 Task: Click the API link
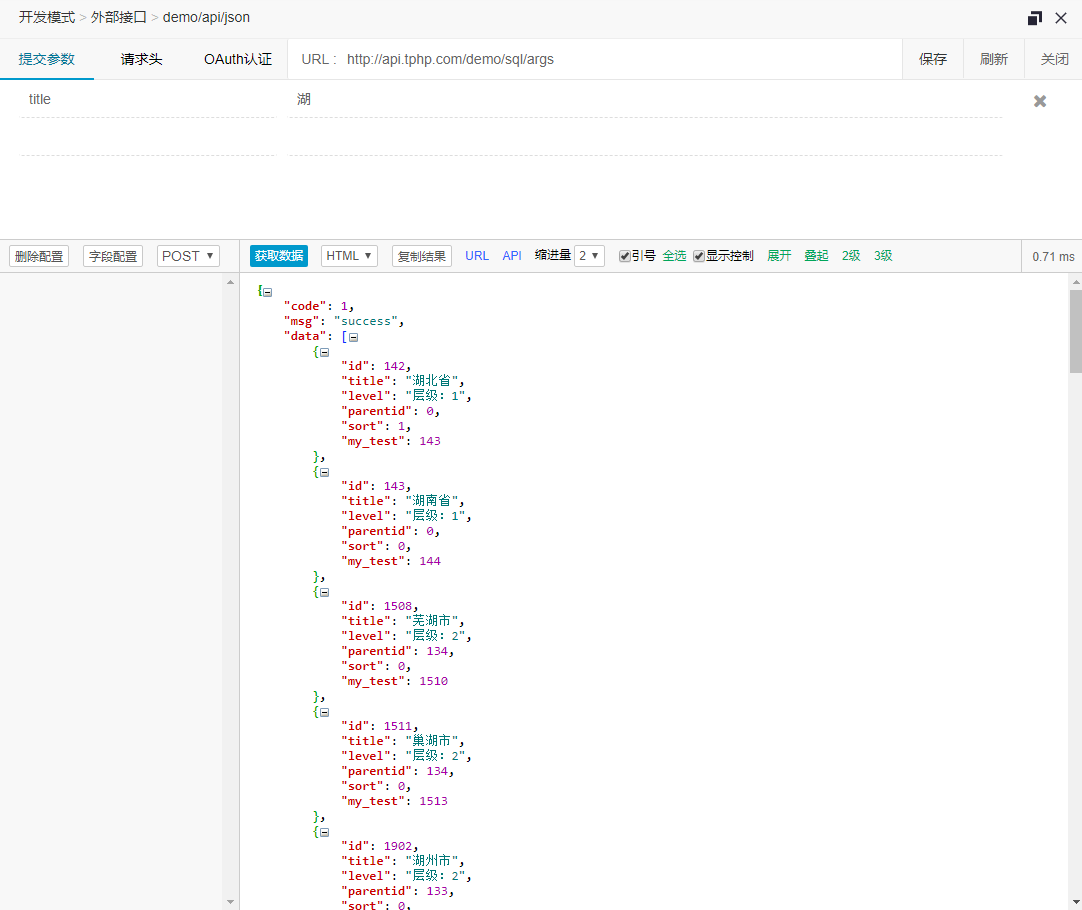tap(512, 256)
